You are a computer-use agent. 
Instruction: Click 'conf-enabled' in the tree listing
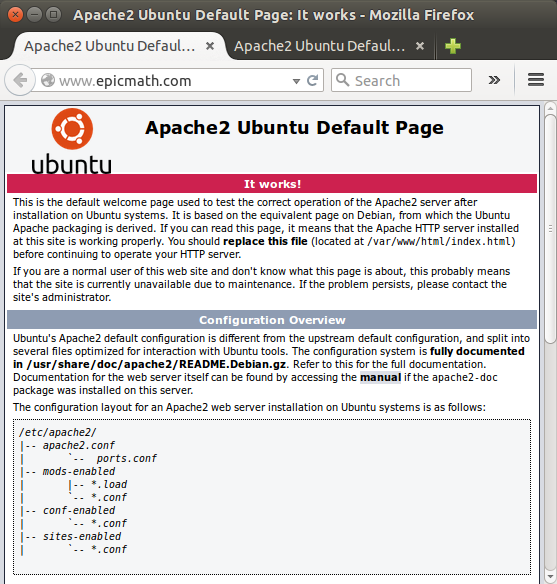(x=79, y=511)
